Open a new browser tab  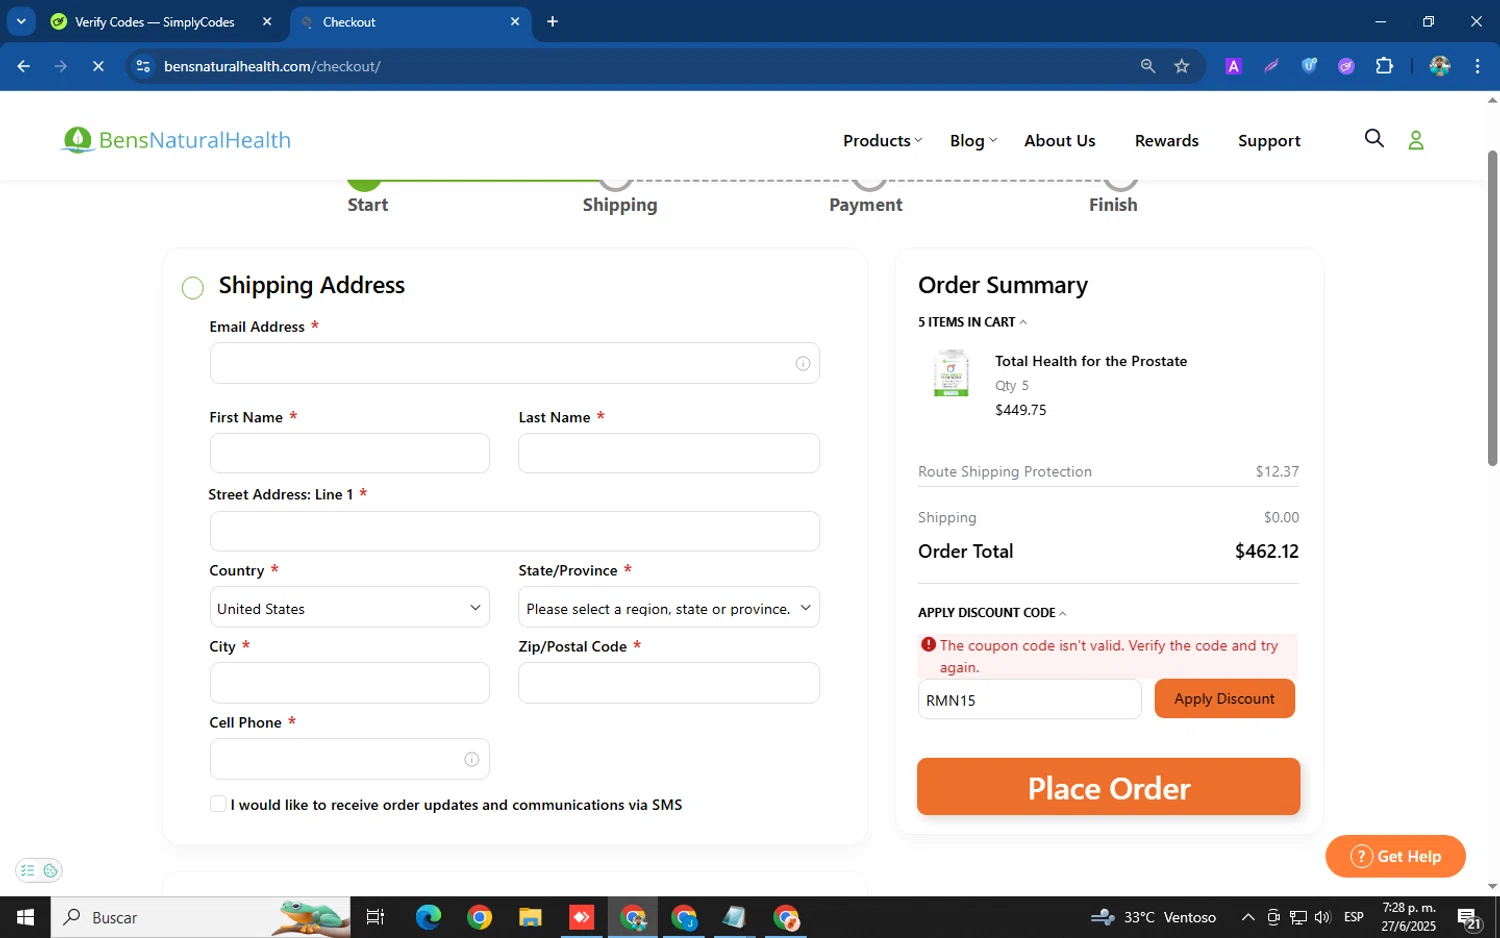click(552, 22)
